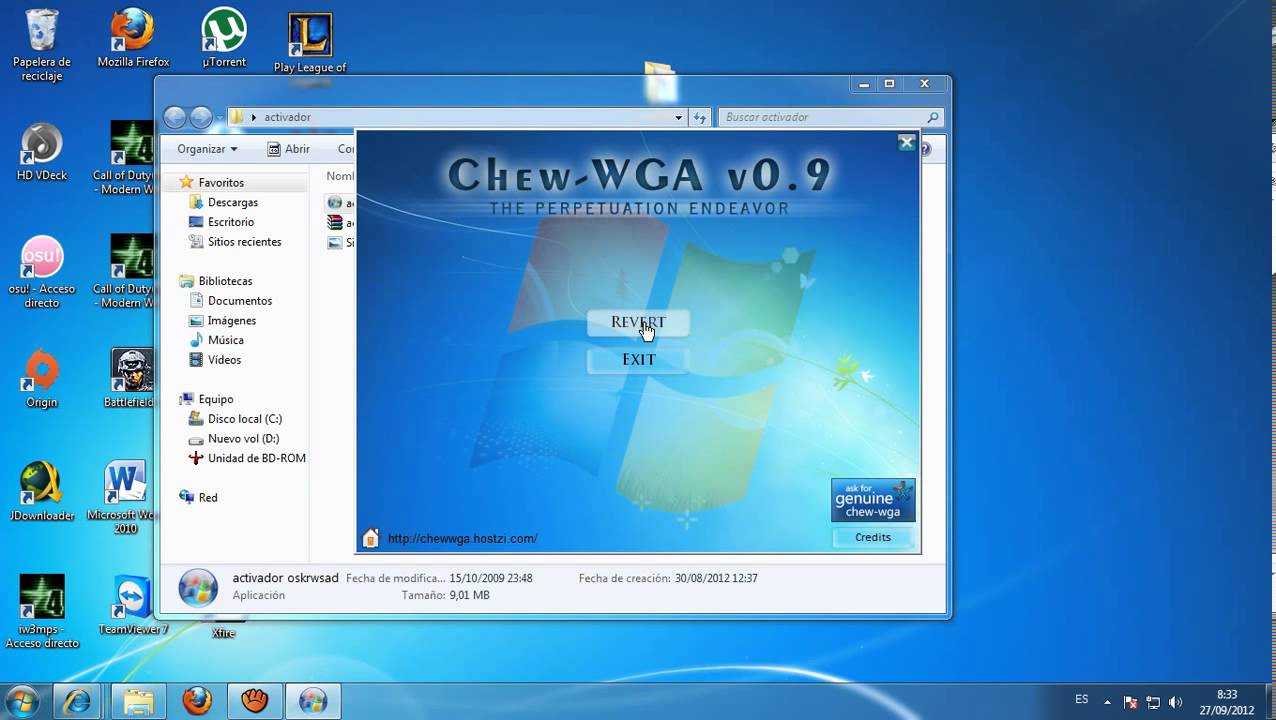Open Escritorio in the navigation pane
Screen dimensions: 1276x720
[231, 222]
